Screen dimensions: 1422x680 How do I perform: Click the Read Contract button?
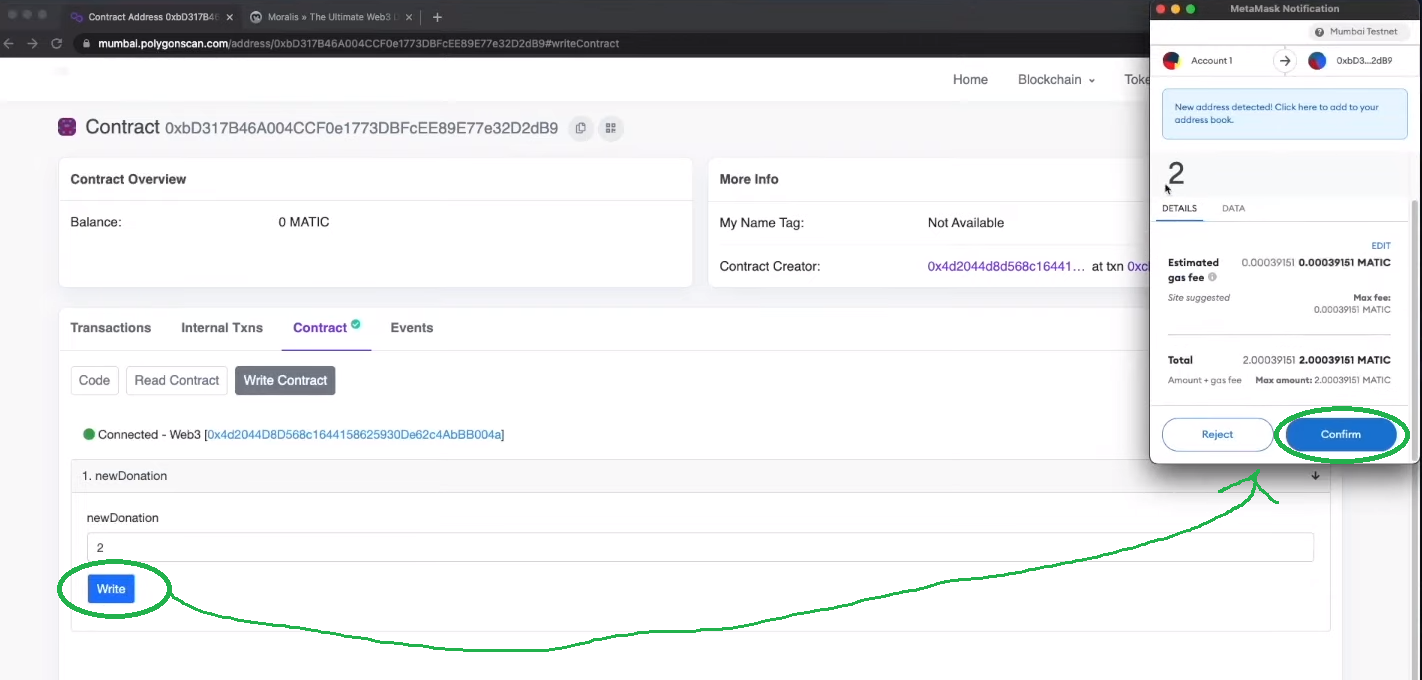[177, 380]
